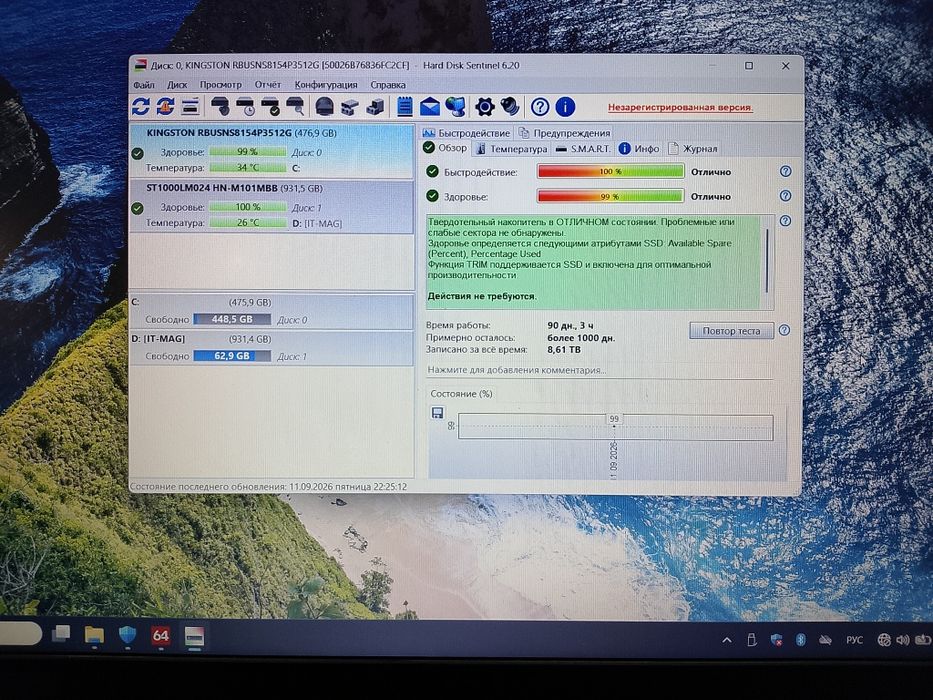Click the Kingston 99 % health bar

[248, 152]
